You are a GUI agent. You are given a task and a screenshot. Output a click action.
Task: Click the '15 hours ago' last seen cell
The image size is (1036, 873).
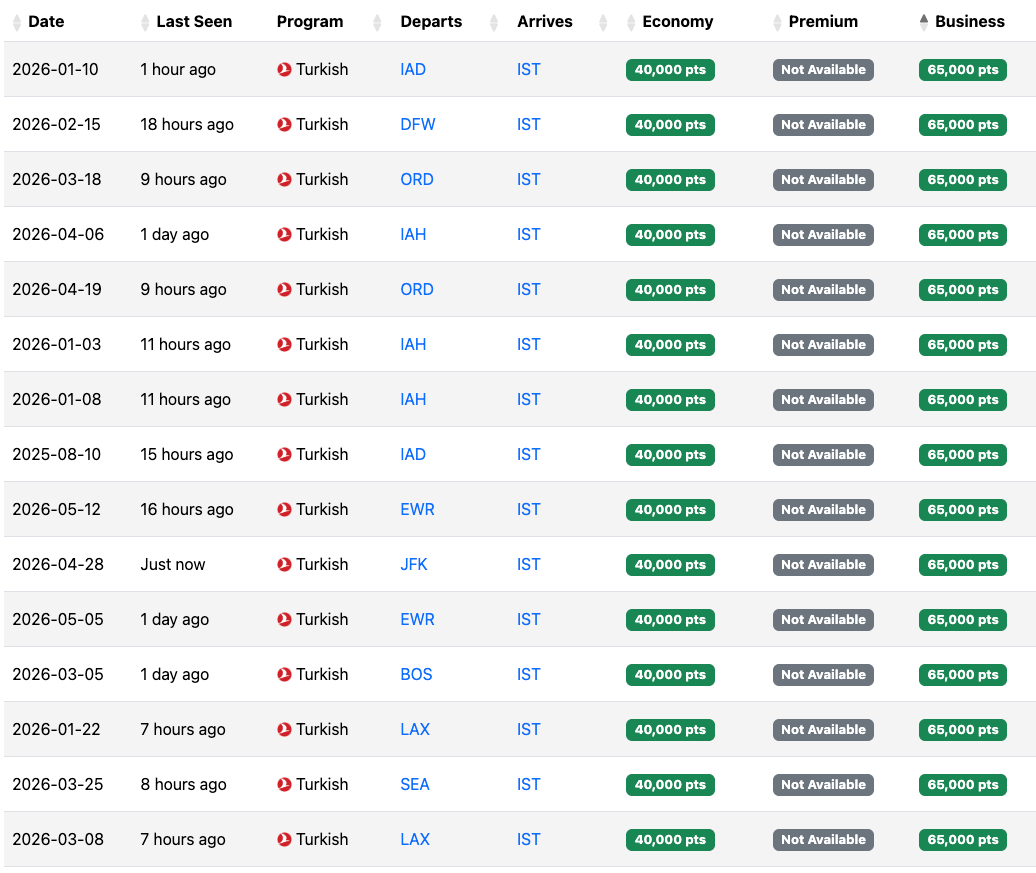coord(187,454)
